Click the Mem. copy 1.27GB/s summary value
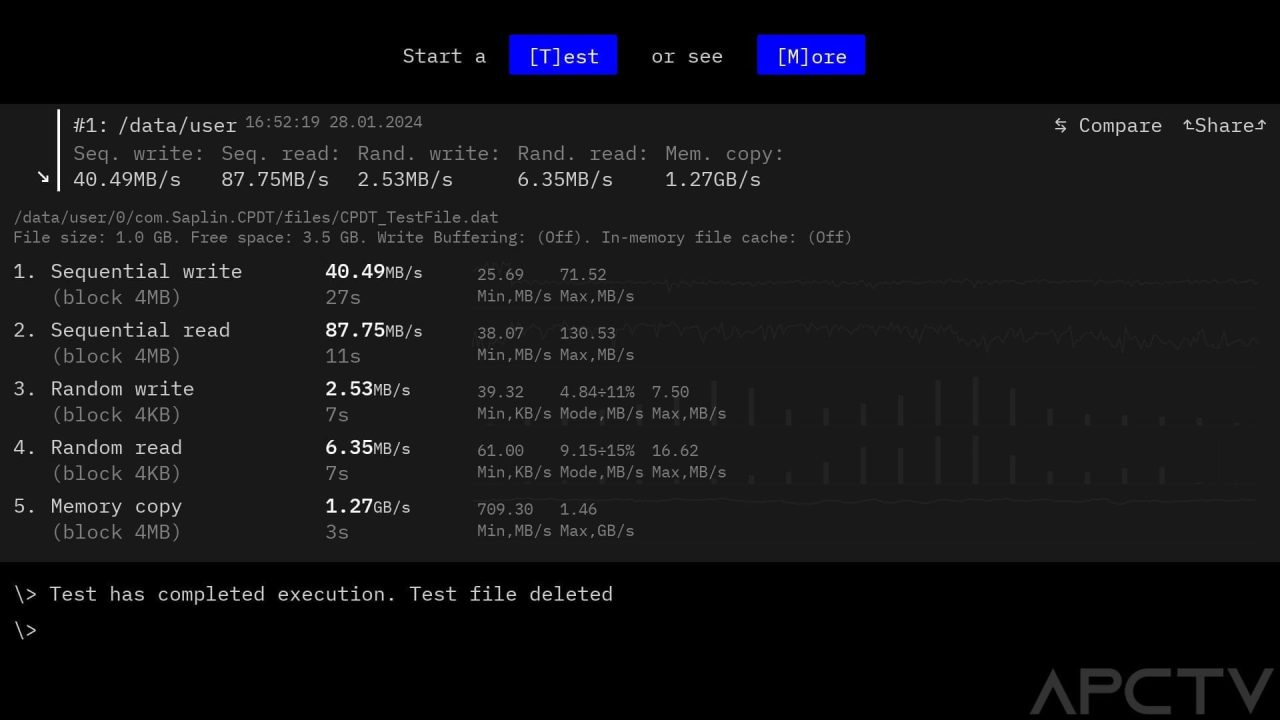Image resolution: width=1280 pixels, height=720 pixels. point(712,180)
